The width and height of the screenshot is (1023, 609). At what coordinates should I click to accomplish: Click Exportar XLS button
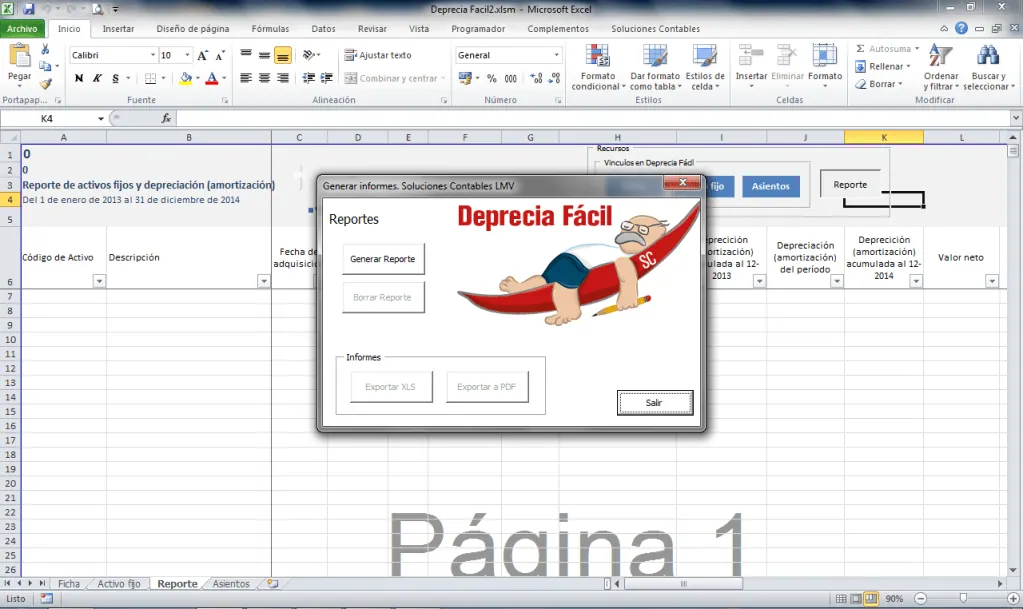click(x=391, y=387)
